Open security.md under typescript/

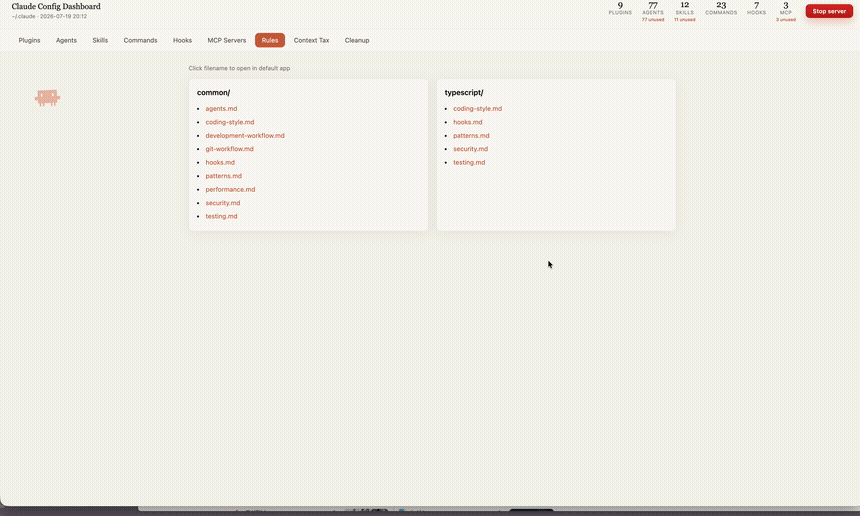(471, 149)
